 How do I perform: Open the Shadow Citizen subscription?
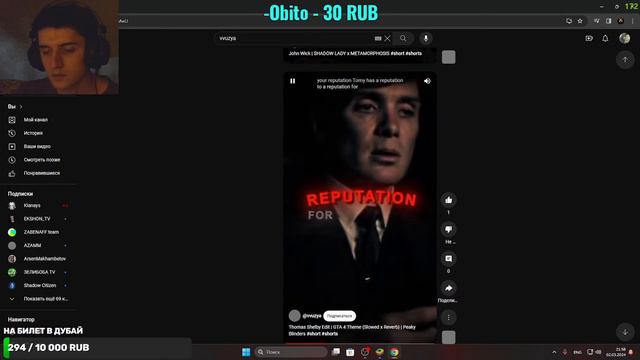click(39, 285)
